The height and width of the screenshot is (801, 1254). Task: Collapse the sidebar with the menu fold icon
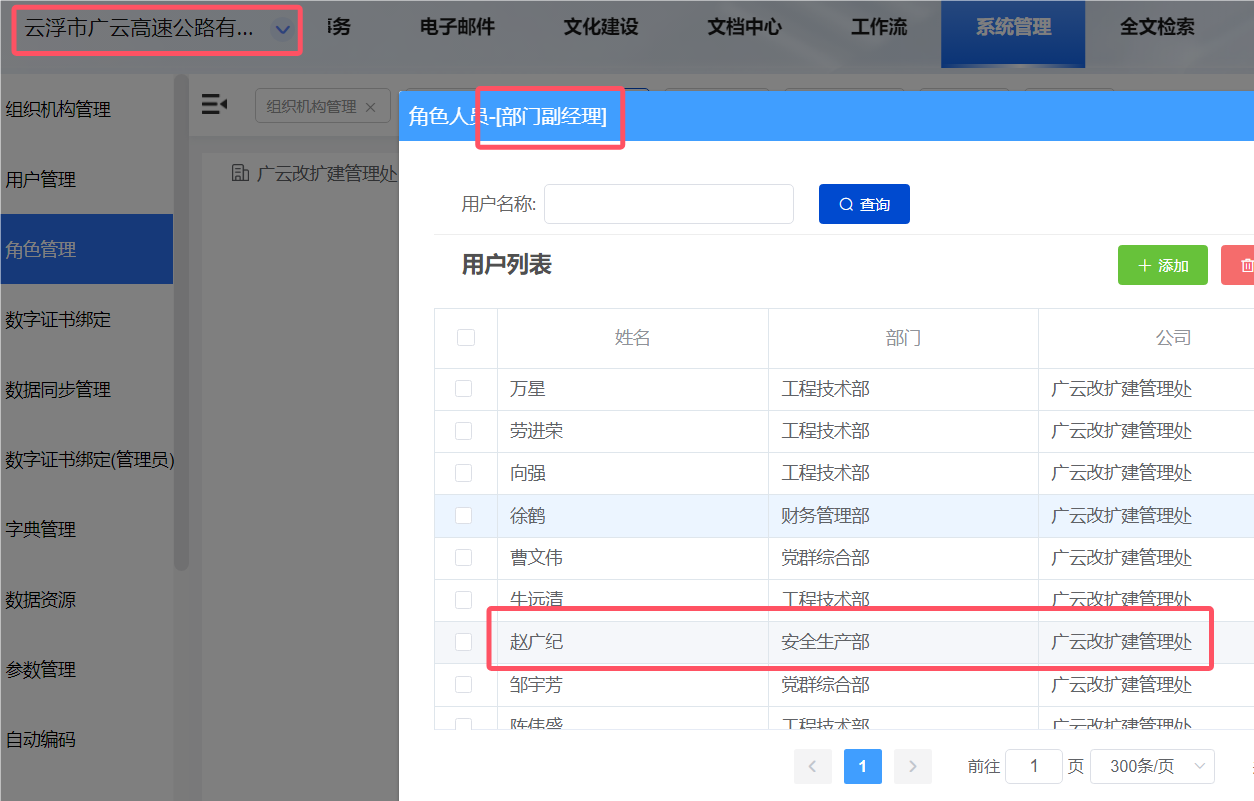(x=214, y=104)
